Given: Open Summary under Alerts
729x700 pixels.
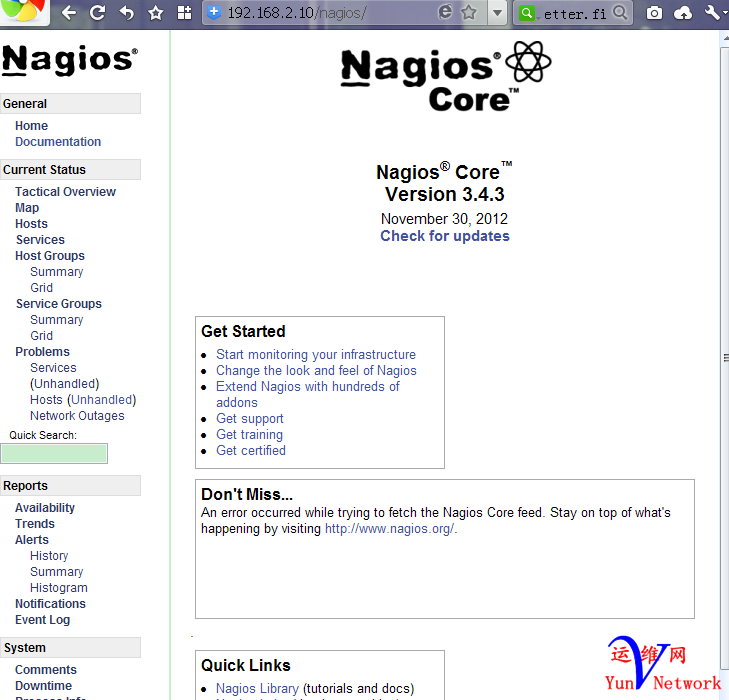Looking at the screenshot, I should [x=57, y=572].
